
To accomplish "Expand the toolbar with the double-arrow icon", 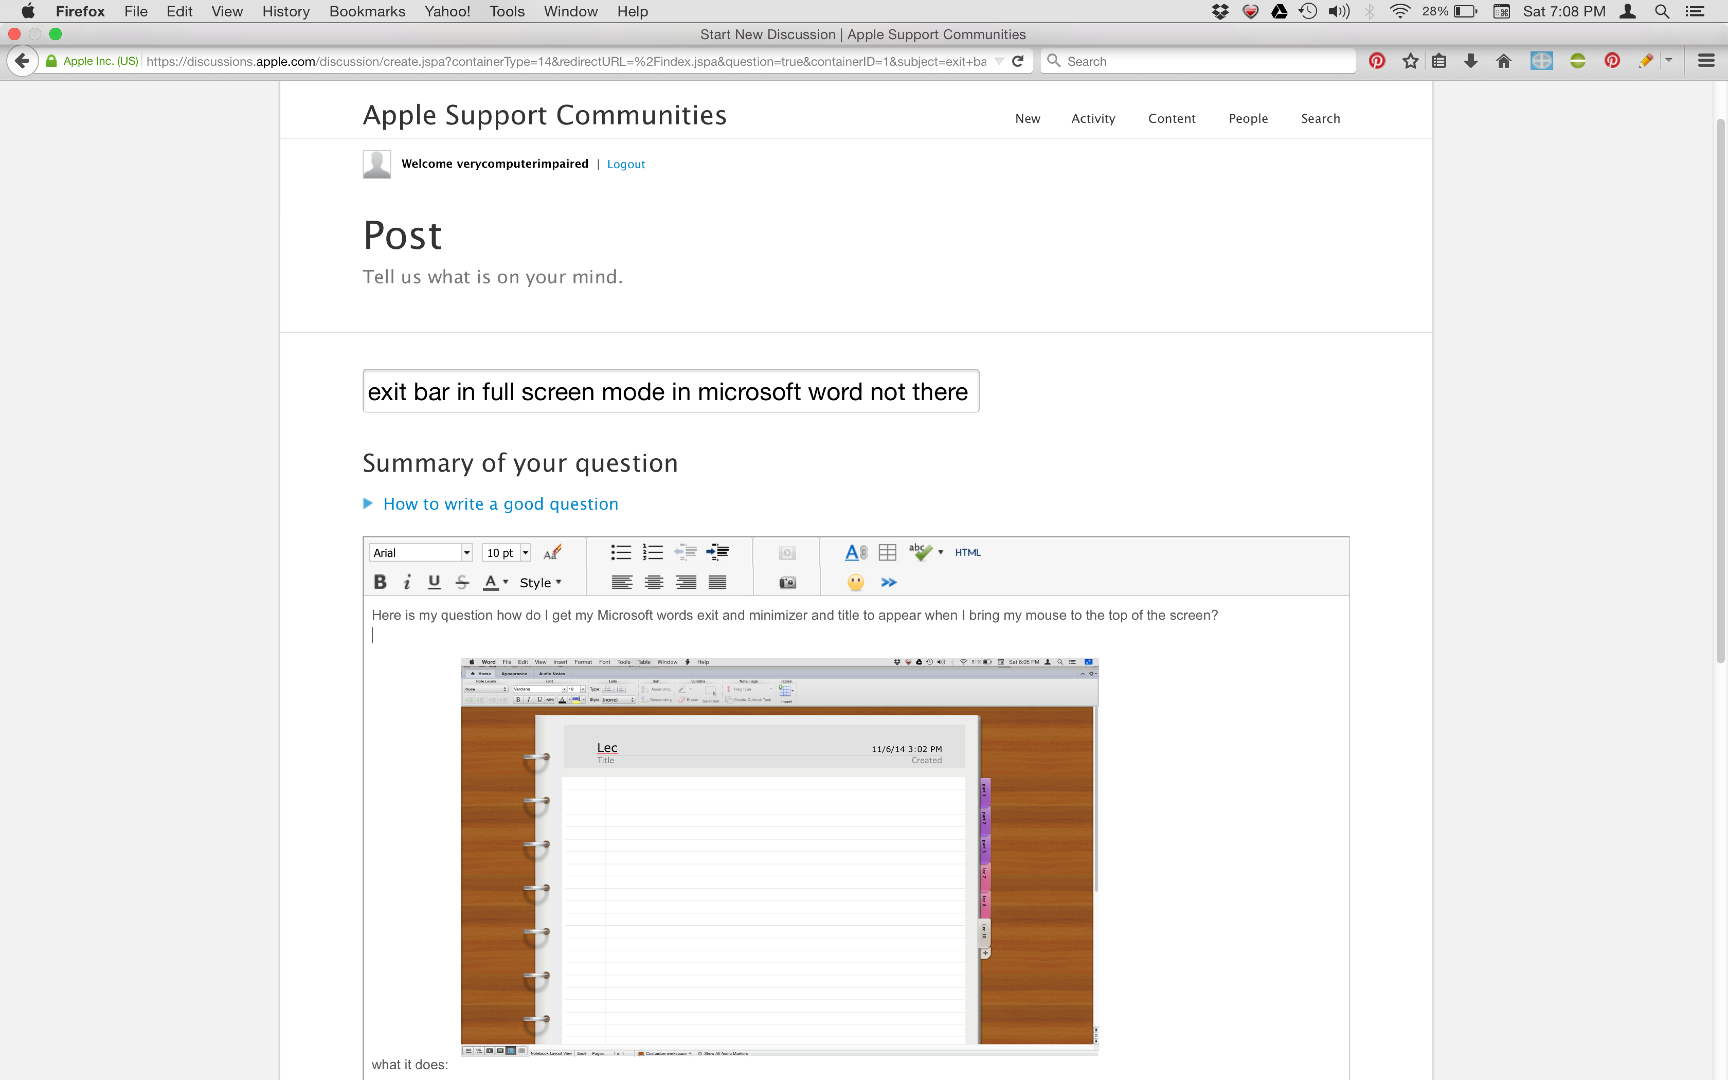I will (x=889, y=582).
